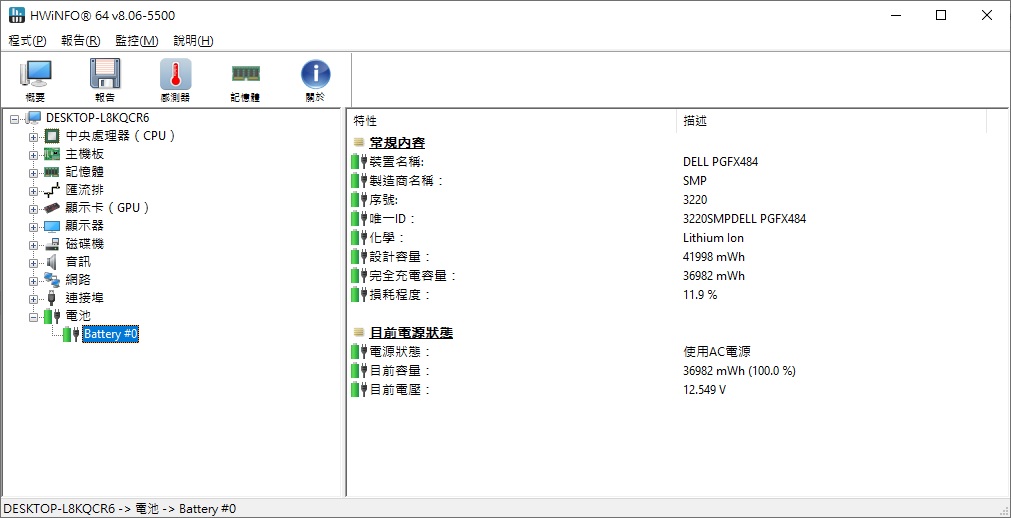The width and height of the screenshot is (1011, 518).
Task: Click the battery icon beside 裝置名稱
Action: [359, 162]
